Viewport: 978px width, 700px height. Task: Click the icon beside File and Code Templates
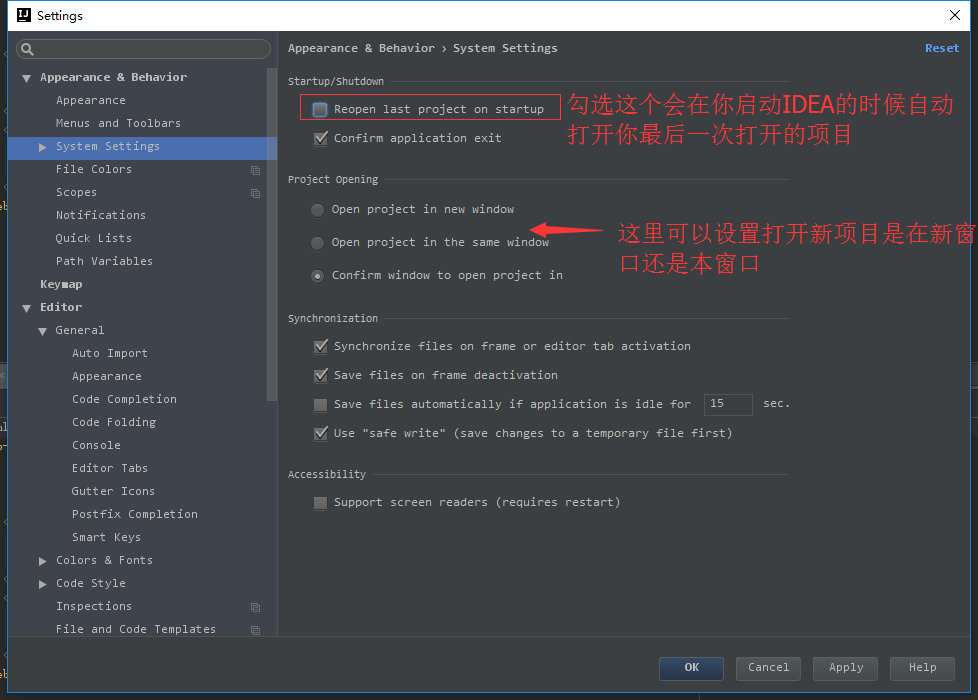255,629
